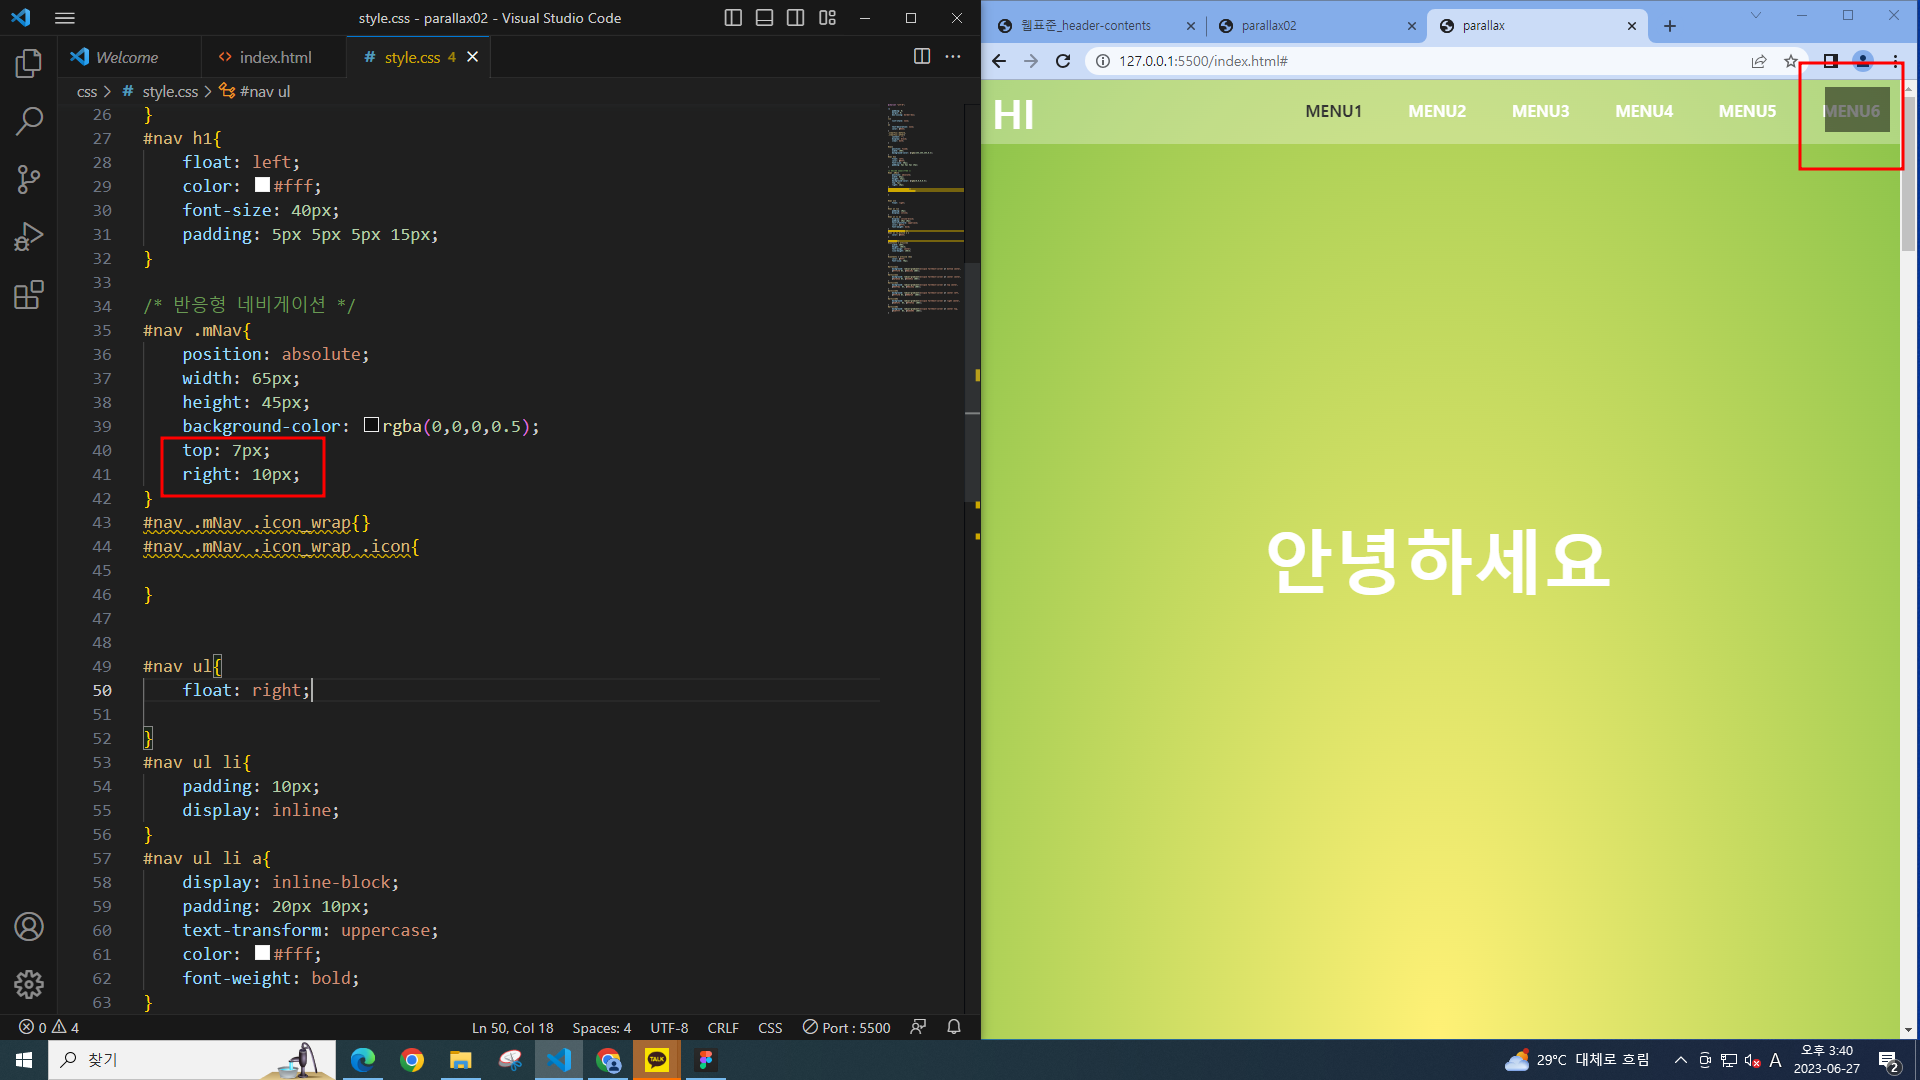Open Run and Debug view

coord(28,237)
